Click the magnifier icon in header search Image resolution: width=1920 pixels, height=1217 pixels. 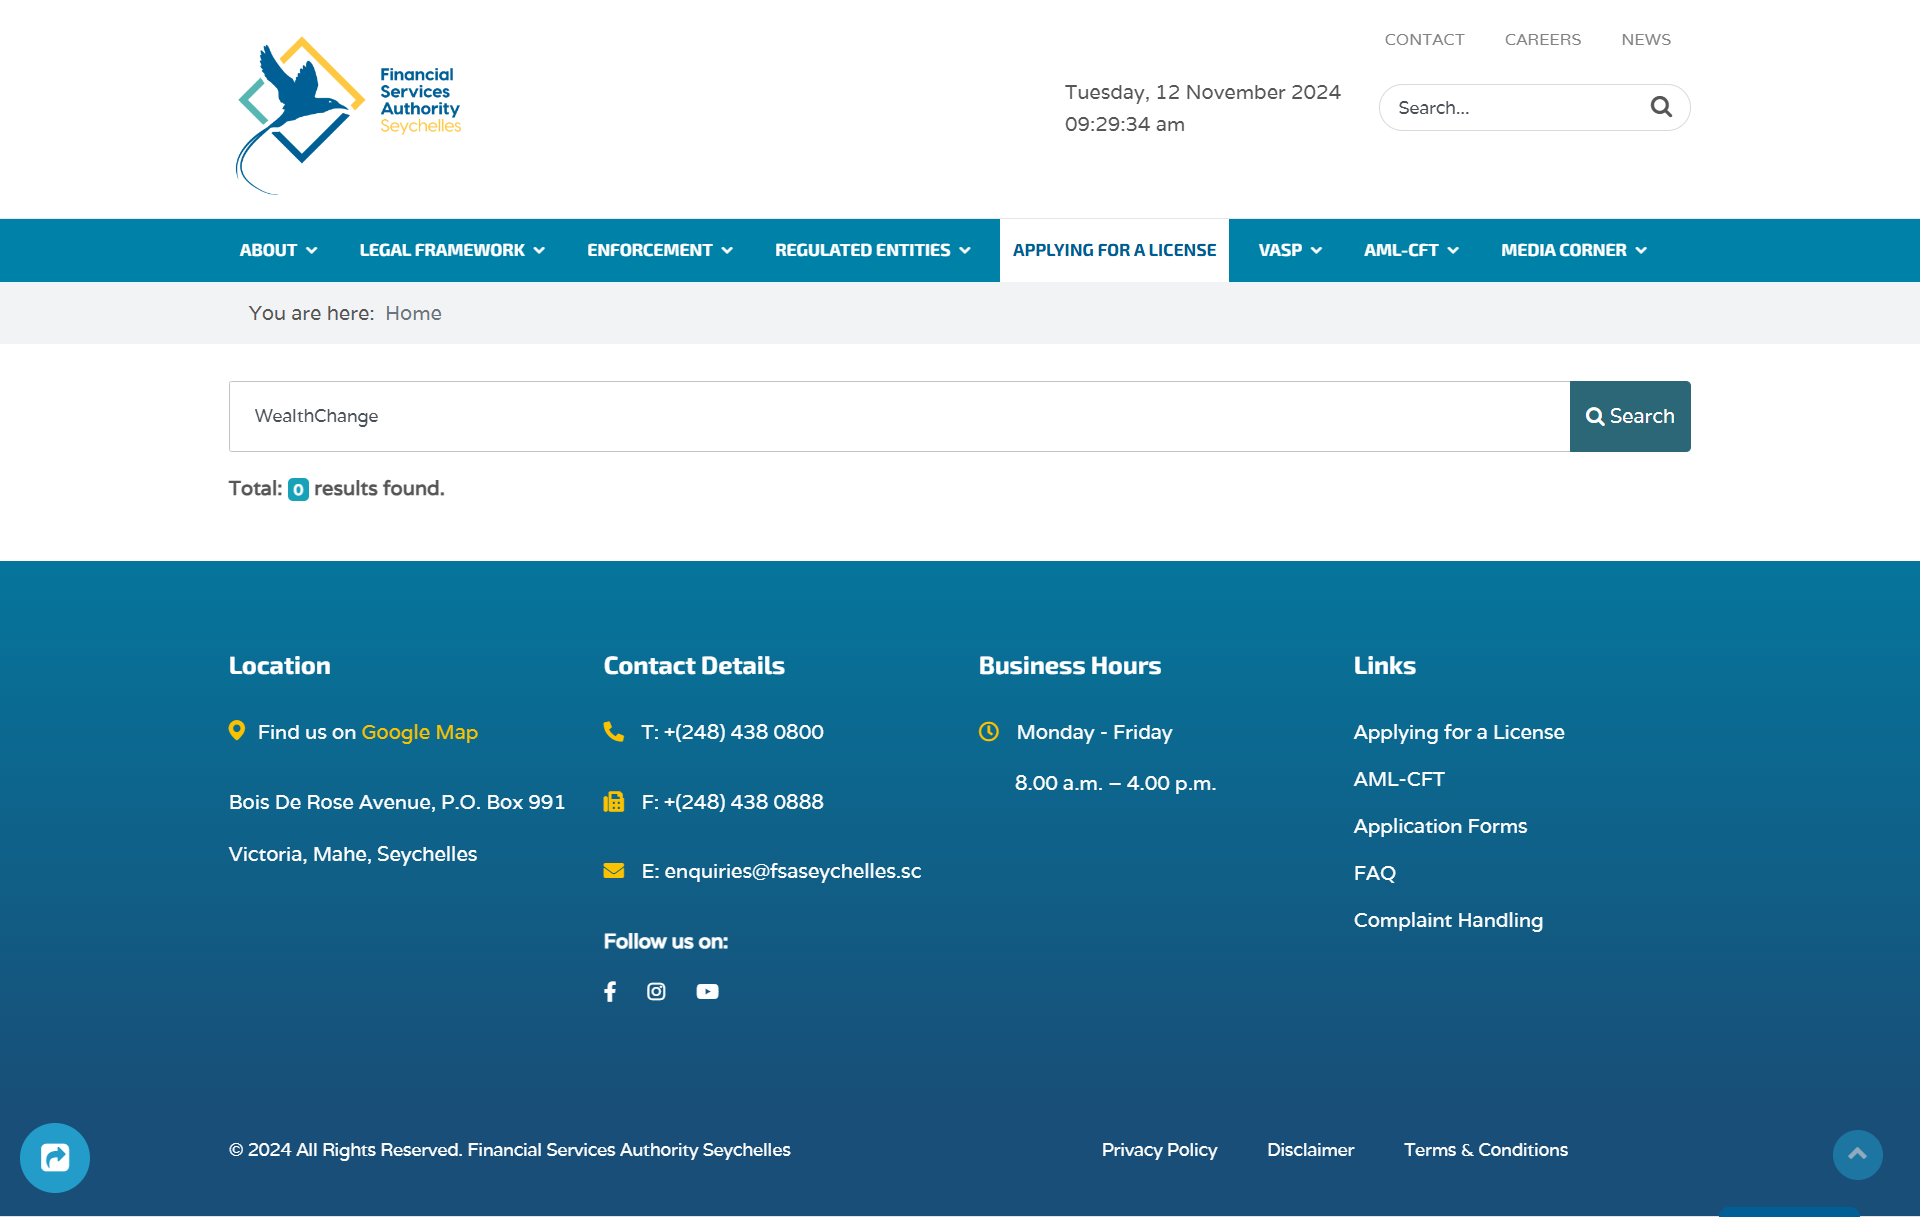[x=1661, y=107]
